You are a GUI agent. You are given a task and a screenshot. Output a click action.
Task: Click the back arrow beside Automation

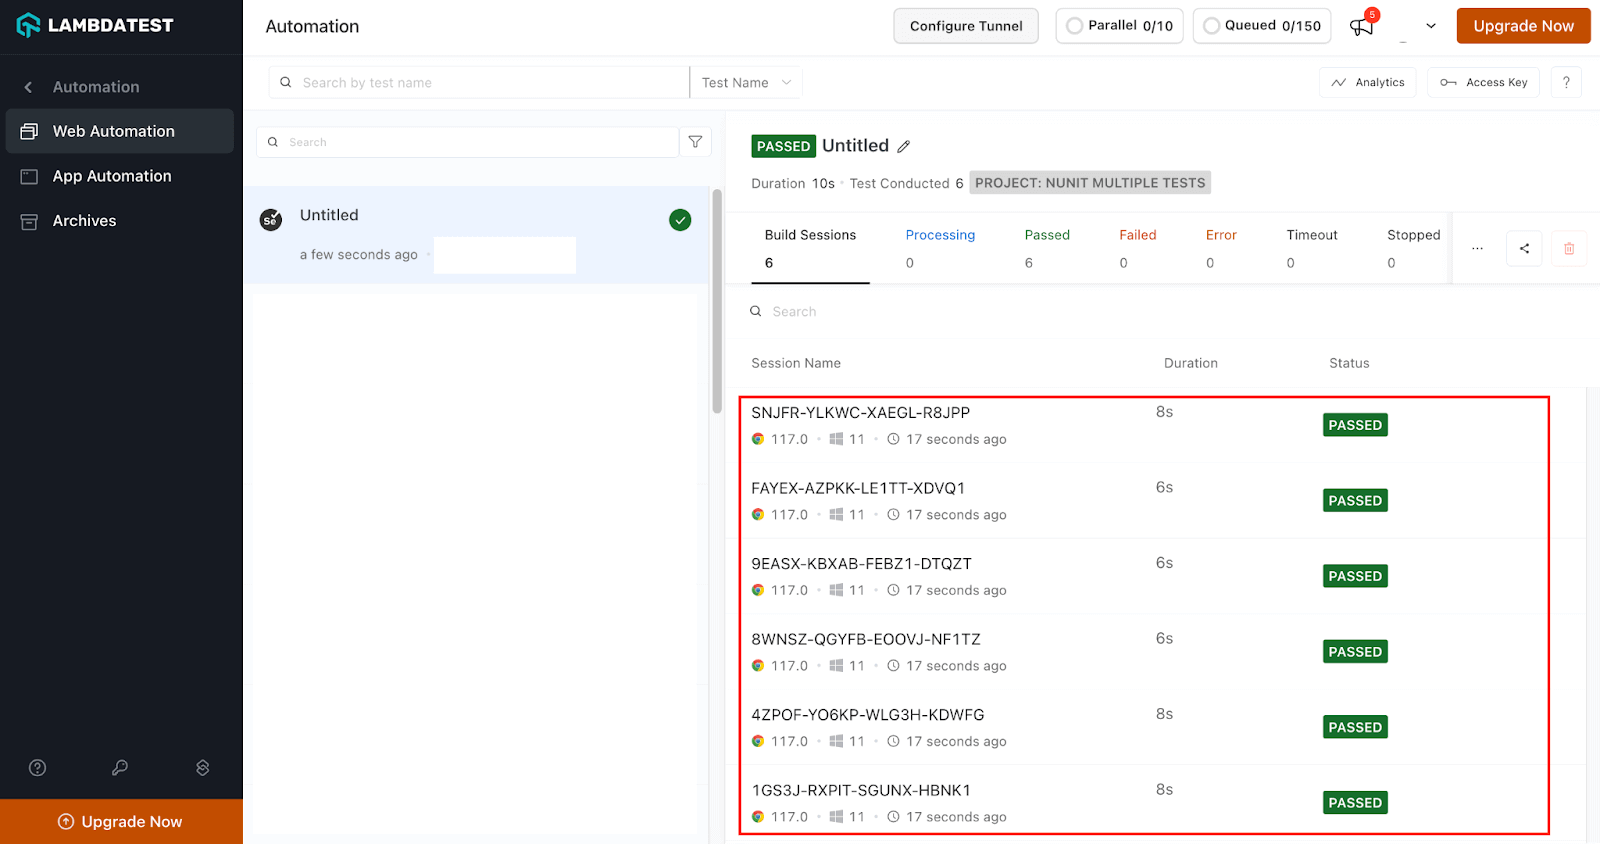pyautogui.click(x=28, y=87)
